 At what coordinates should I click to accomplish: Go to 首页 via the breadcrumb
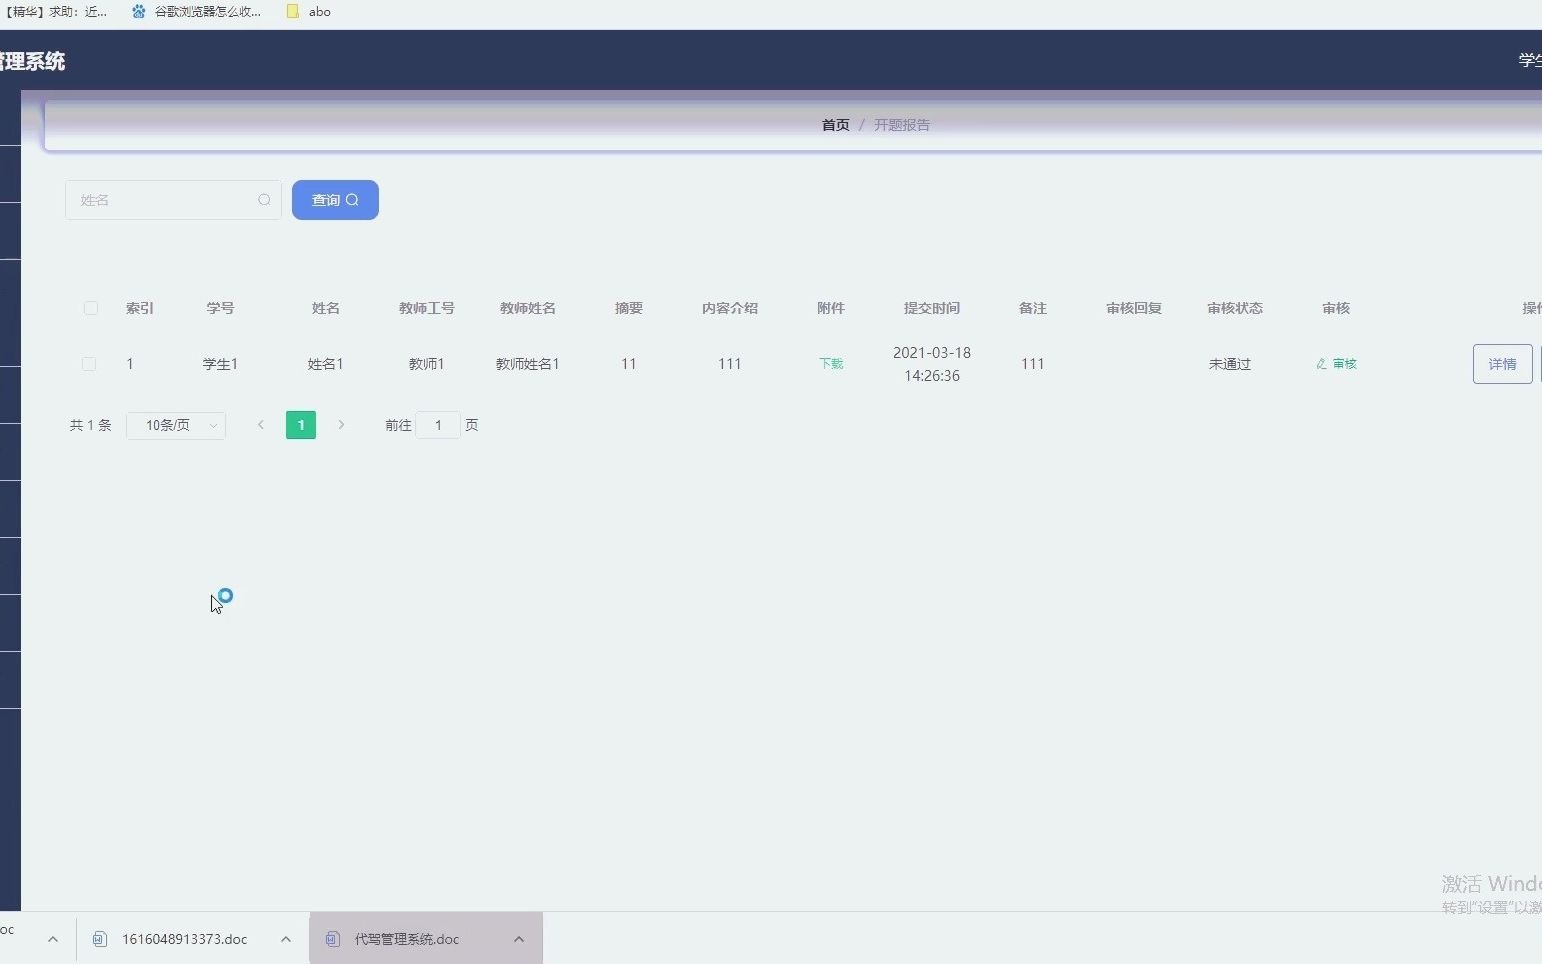tap(835, 124)
